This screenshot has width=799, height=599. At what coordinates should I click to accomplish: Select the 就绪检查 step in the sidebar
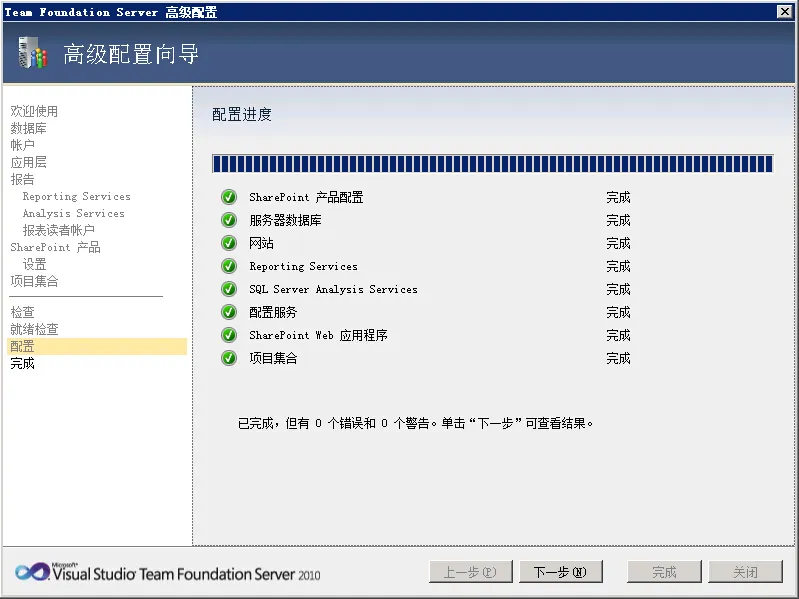click(34, 329)
